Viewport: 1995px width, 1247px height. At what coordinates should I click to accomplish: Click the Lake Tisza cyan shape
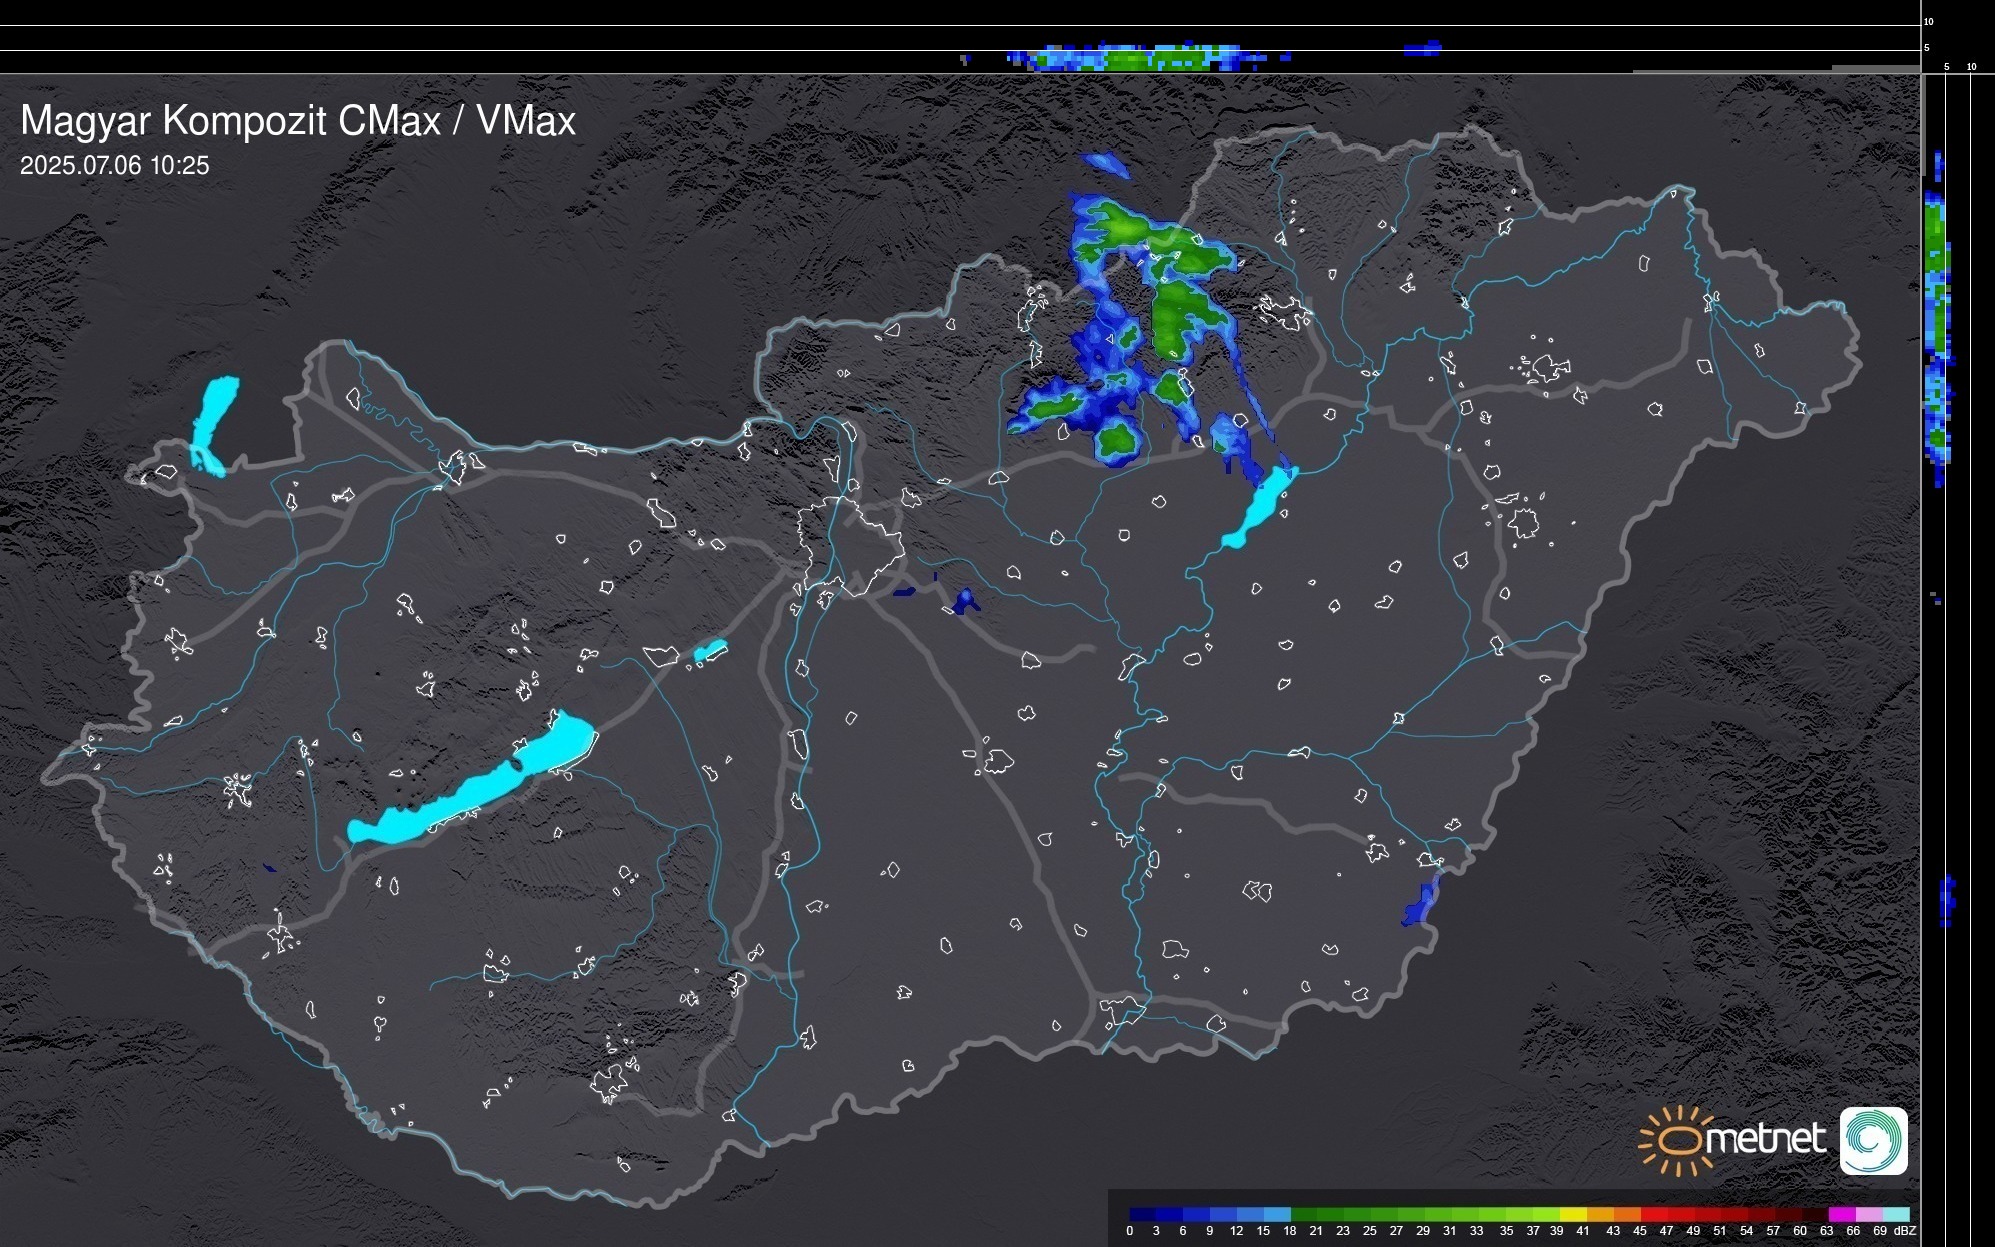pyautogui.click(x=1260, y=507)
